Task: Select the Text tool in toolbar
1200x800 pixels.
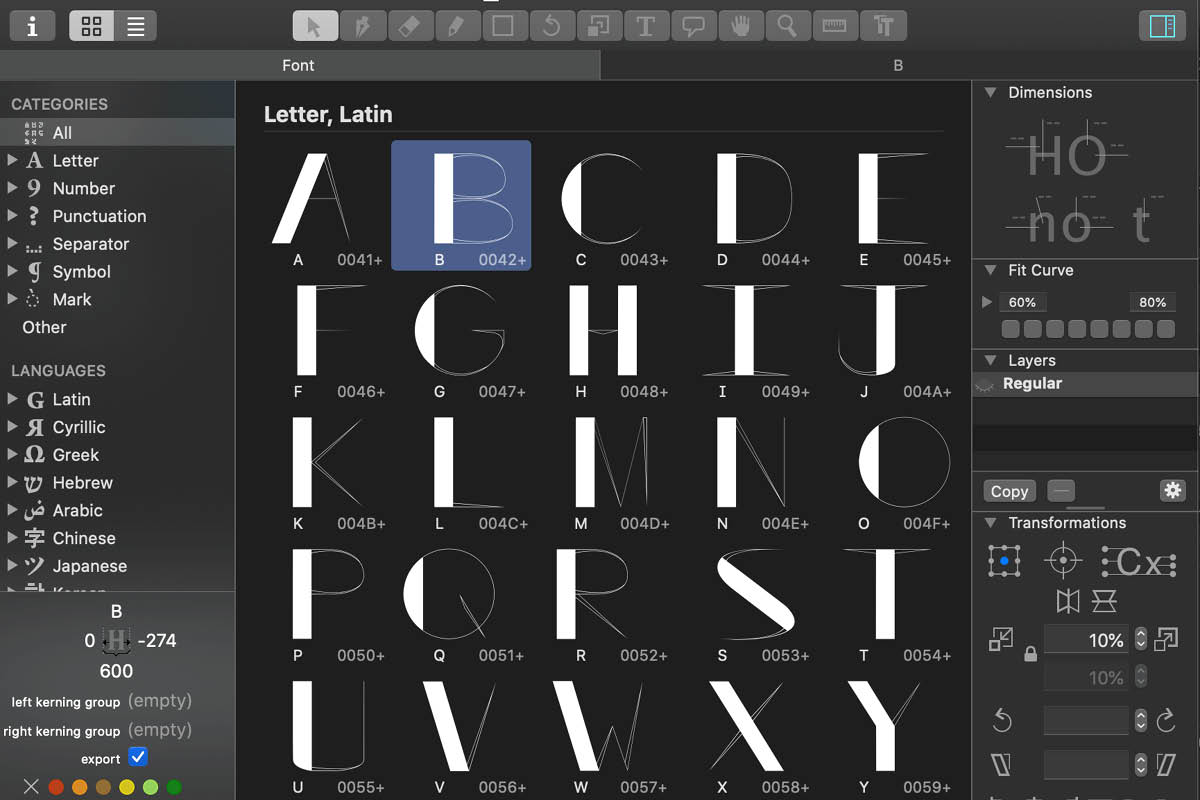Action: 646,26
